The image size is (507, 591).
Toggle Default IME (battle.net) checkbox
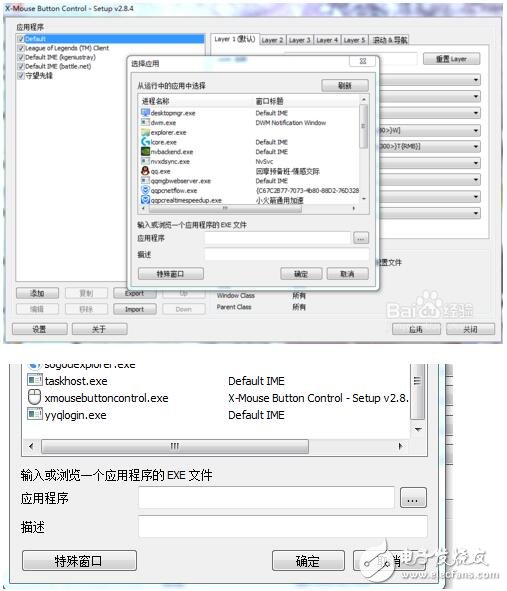(20, 66)
